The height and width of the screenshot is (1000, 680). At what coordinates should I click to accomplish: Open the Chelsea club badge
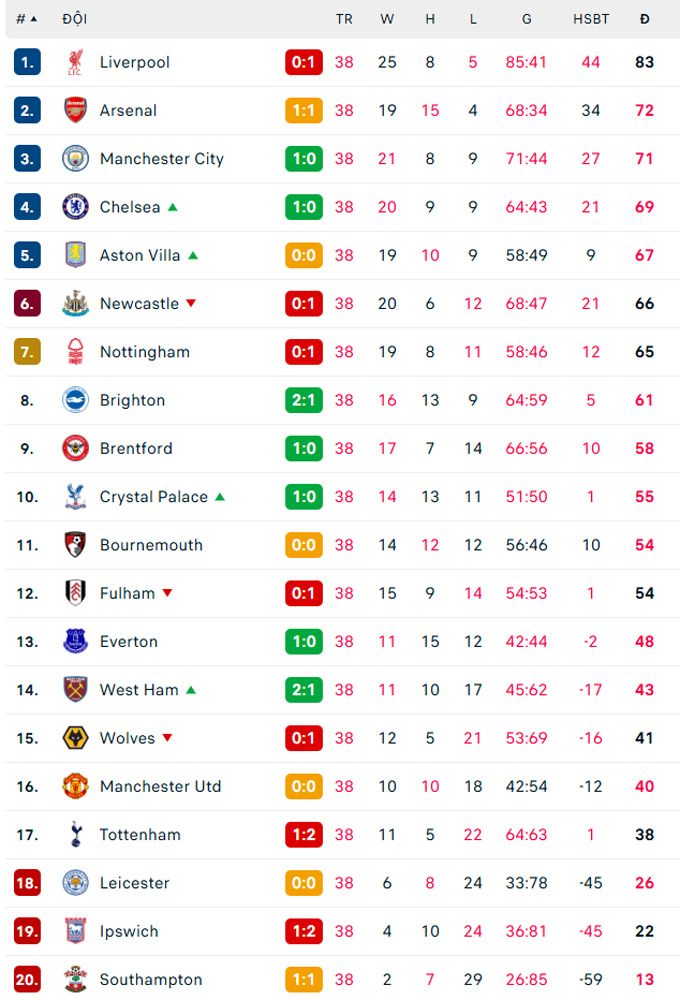coord(75,207)
